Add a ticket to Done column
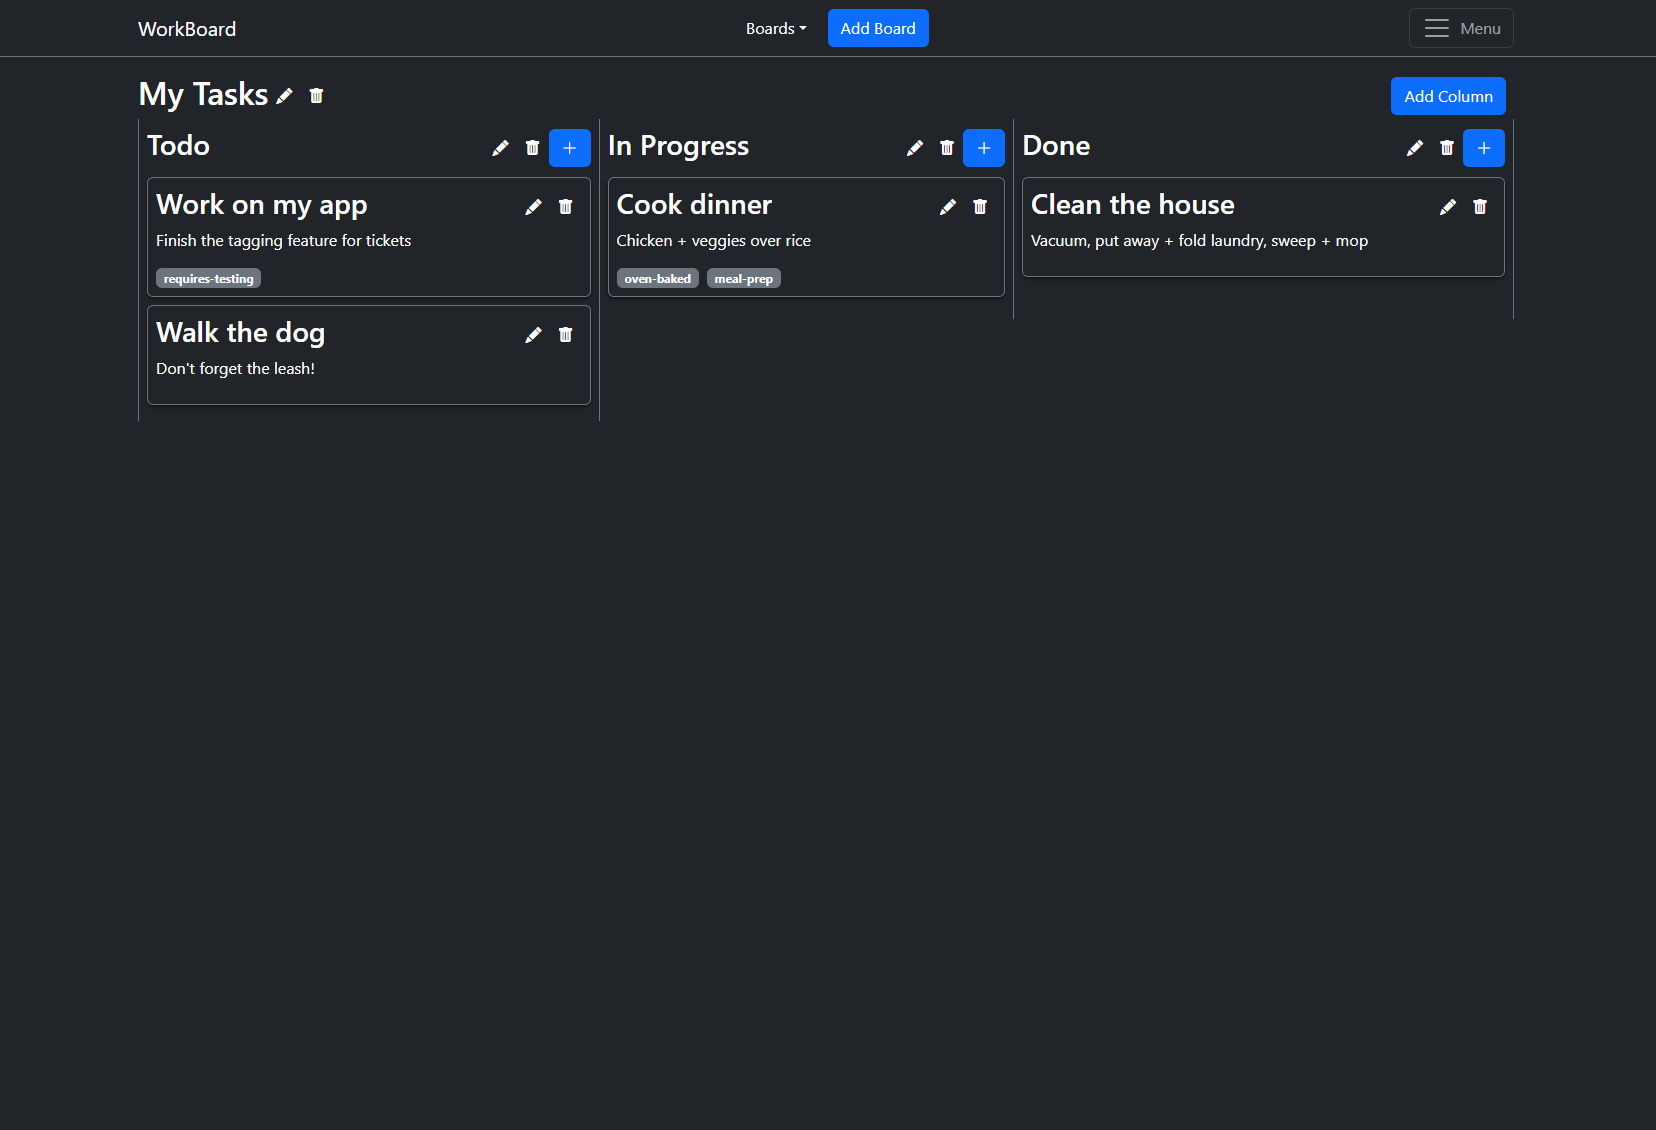The height and width of the screenshot is (1130, 1656). [x=1484, y=148]
